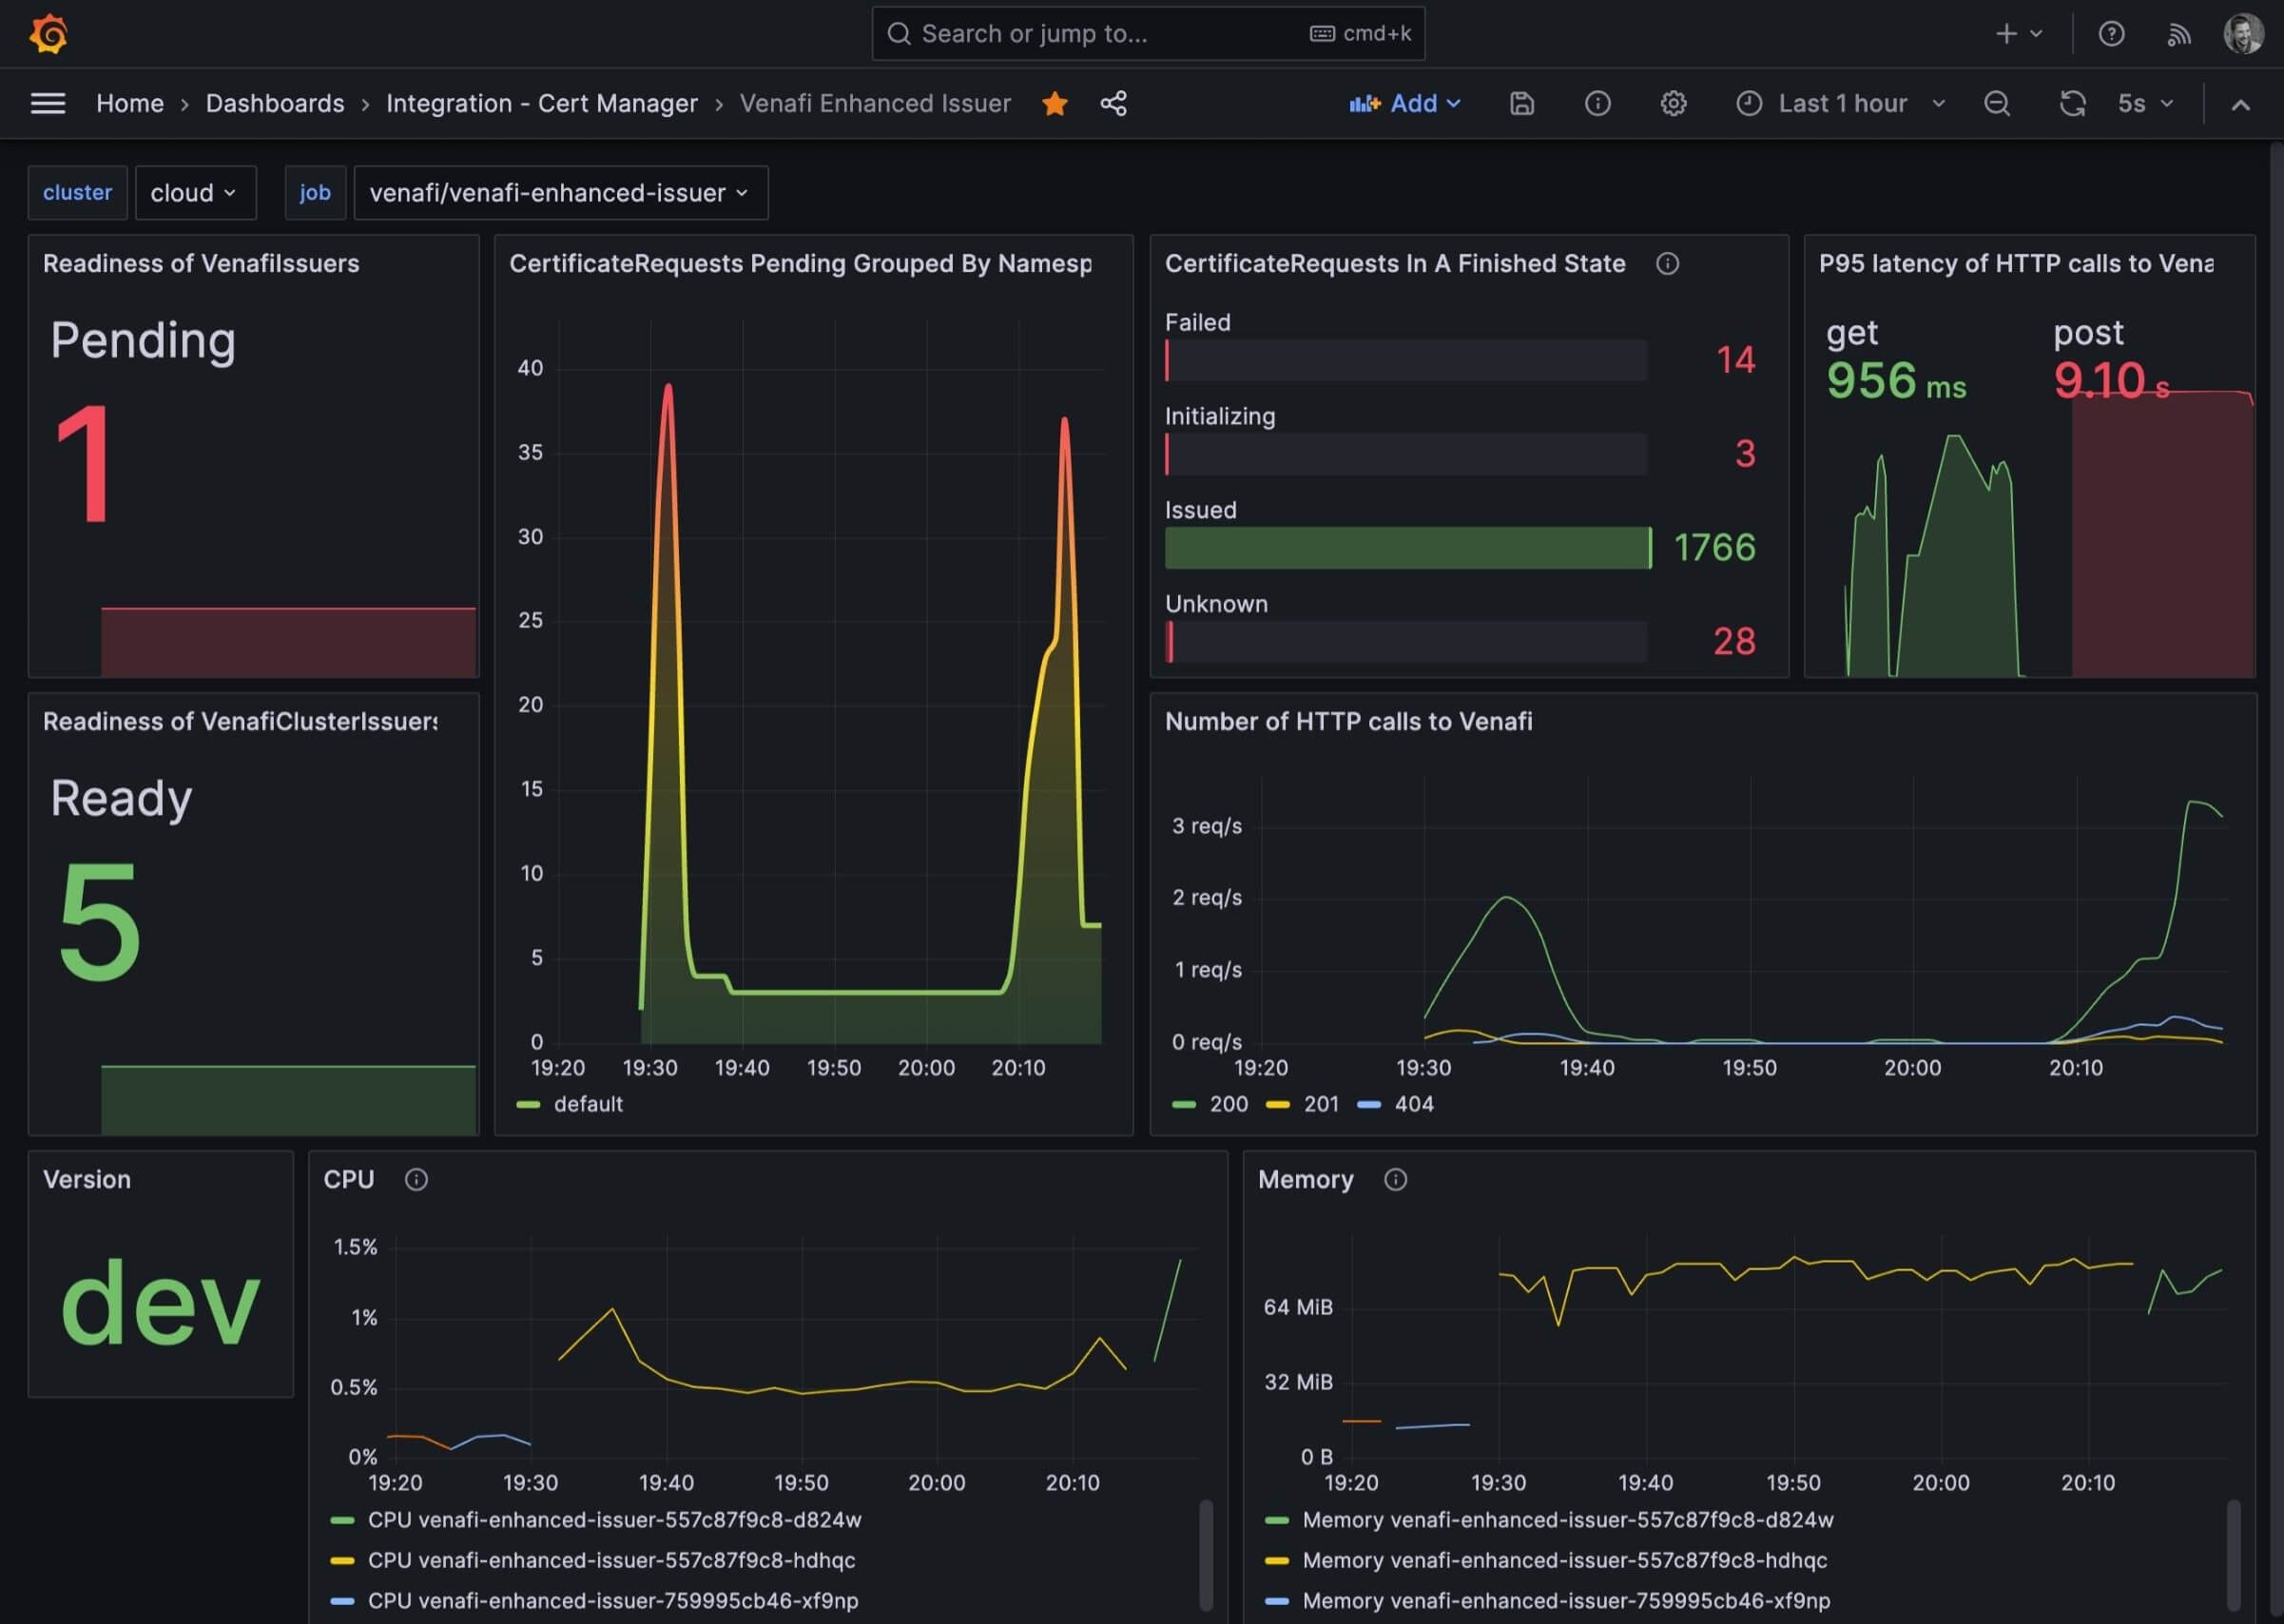2284x1624 pixels.
Task: Open CertificateRequests Pending panel title menu
Action: tap(800, 263)
